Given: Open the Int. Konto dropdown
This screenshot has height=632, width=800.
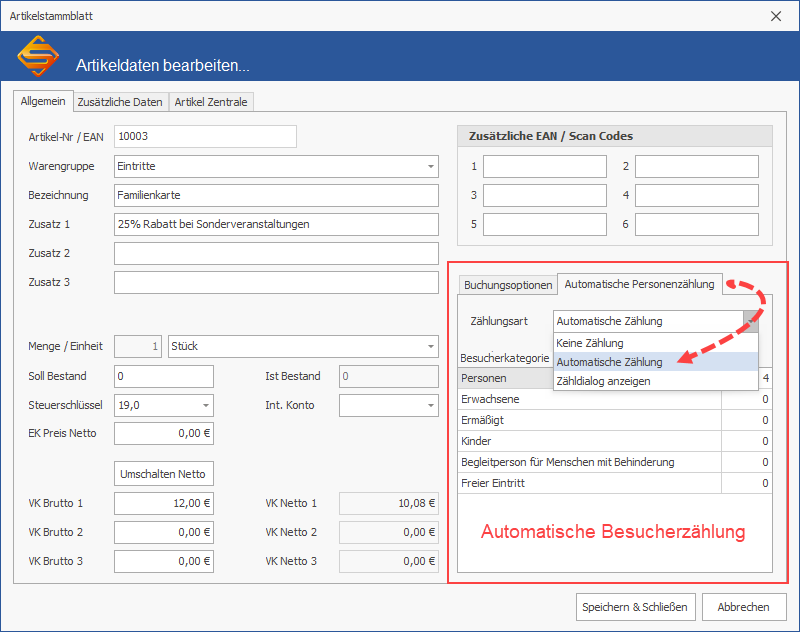Looking at the screenshot, I should coord(430,406).
